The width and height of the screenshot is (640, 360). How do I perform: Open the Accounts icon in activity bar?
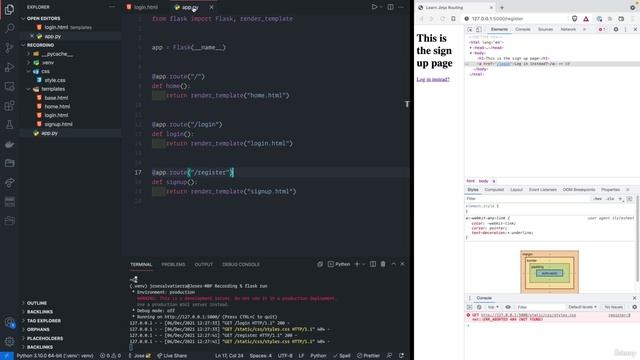[9, 322]
